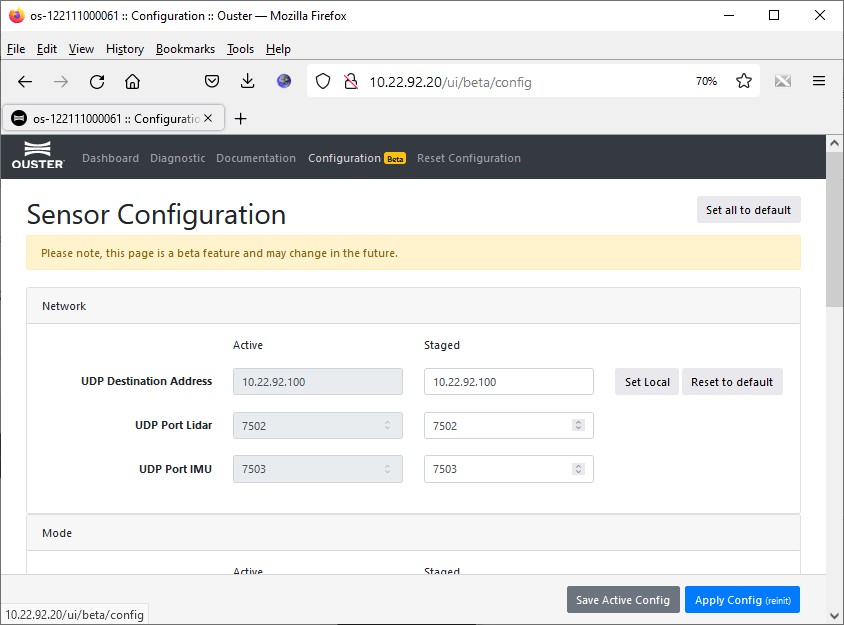The width and height of the screenshot is (844, 625).
Task: Click the staged UDP Port Lidar stepper
Action: pyautogui.click(x=578, y=426)
